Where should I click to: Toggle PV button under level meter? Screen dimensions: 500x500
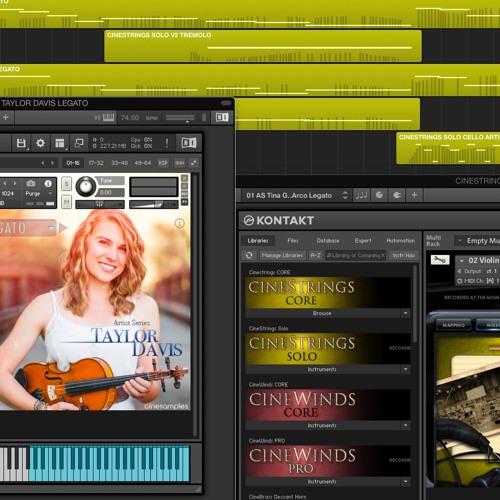point(184,202)
